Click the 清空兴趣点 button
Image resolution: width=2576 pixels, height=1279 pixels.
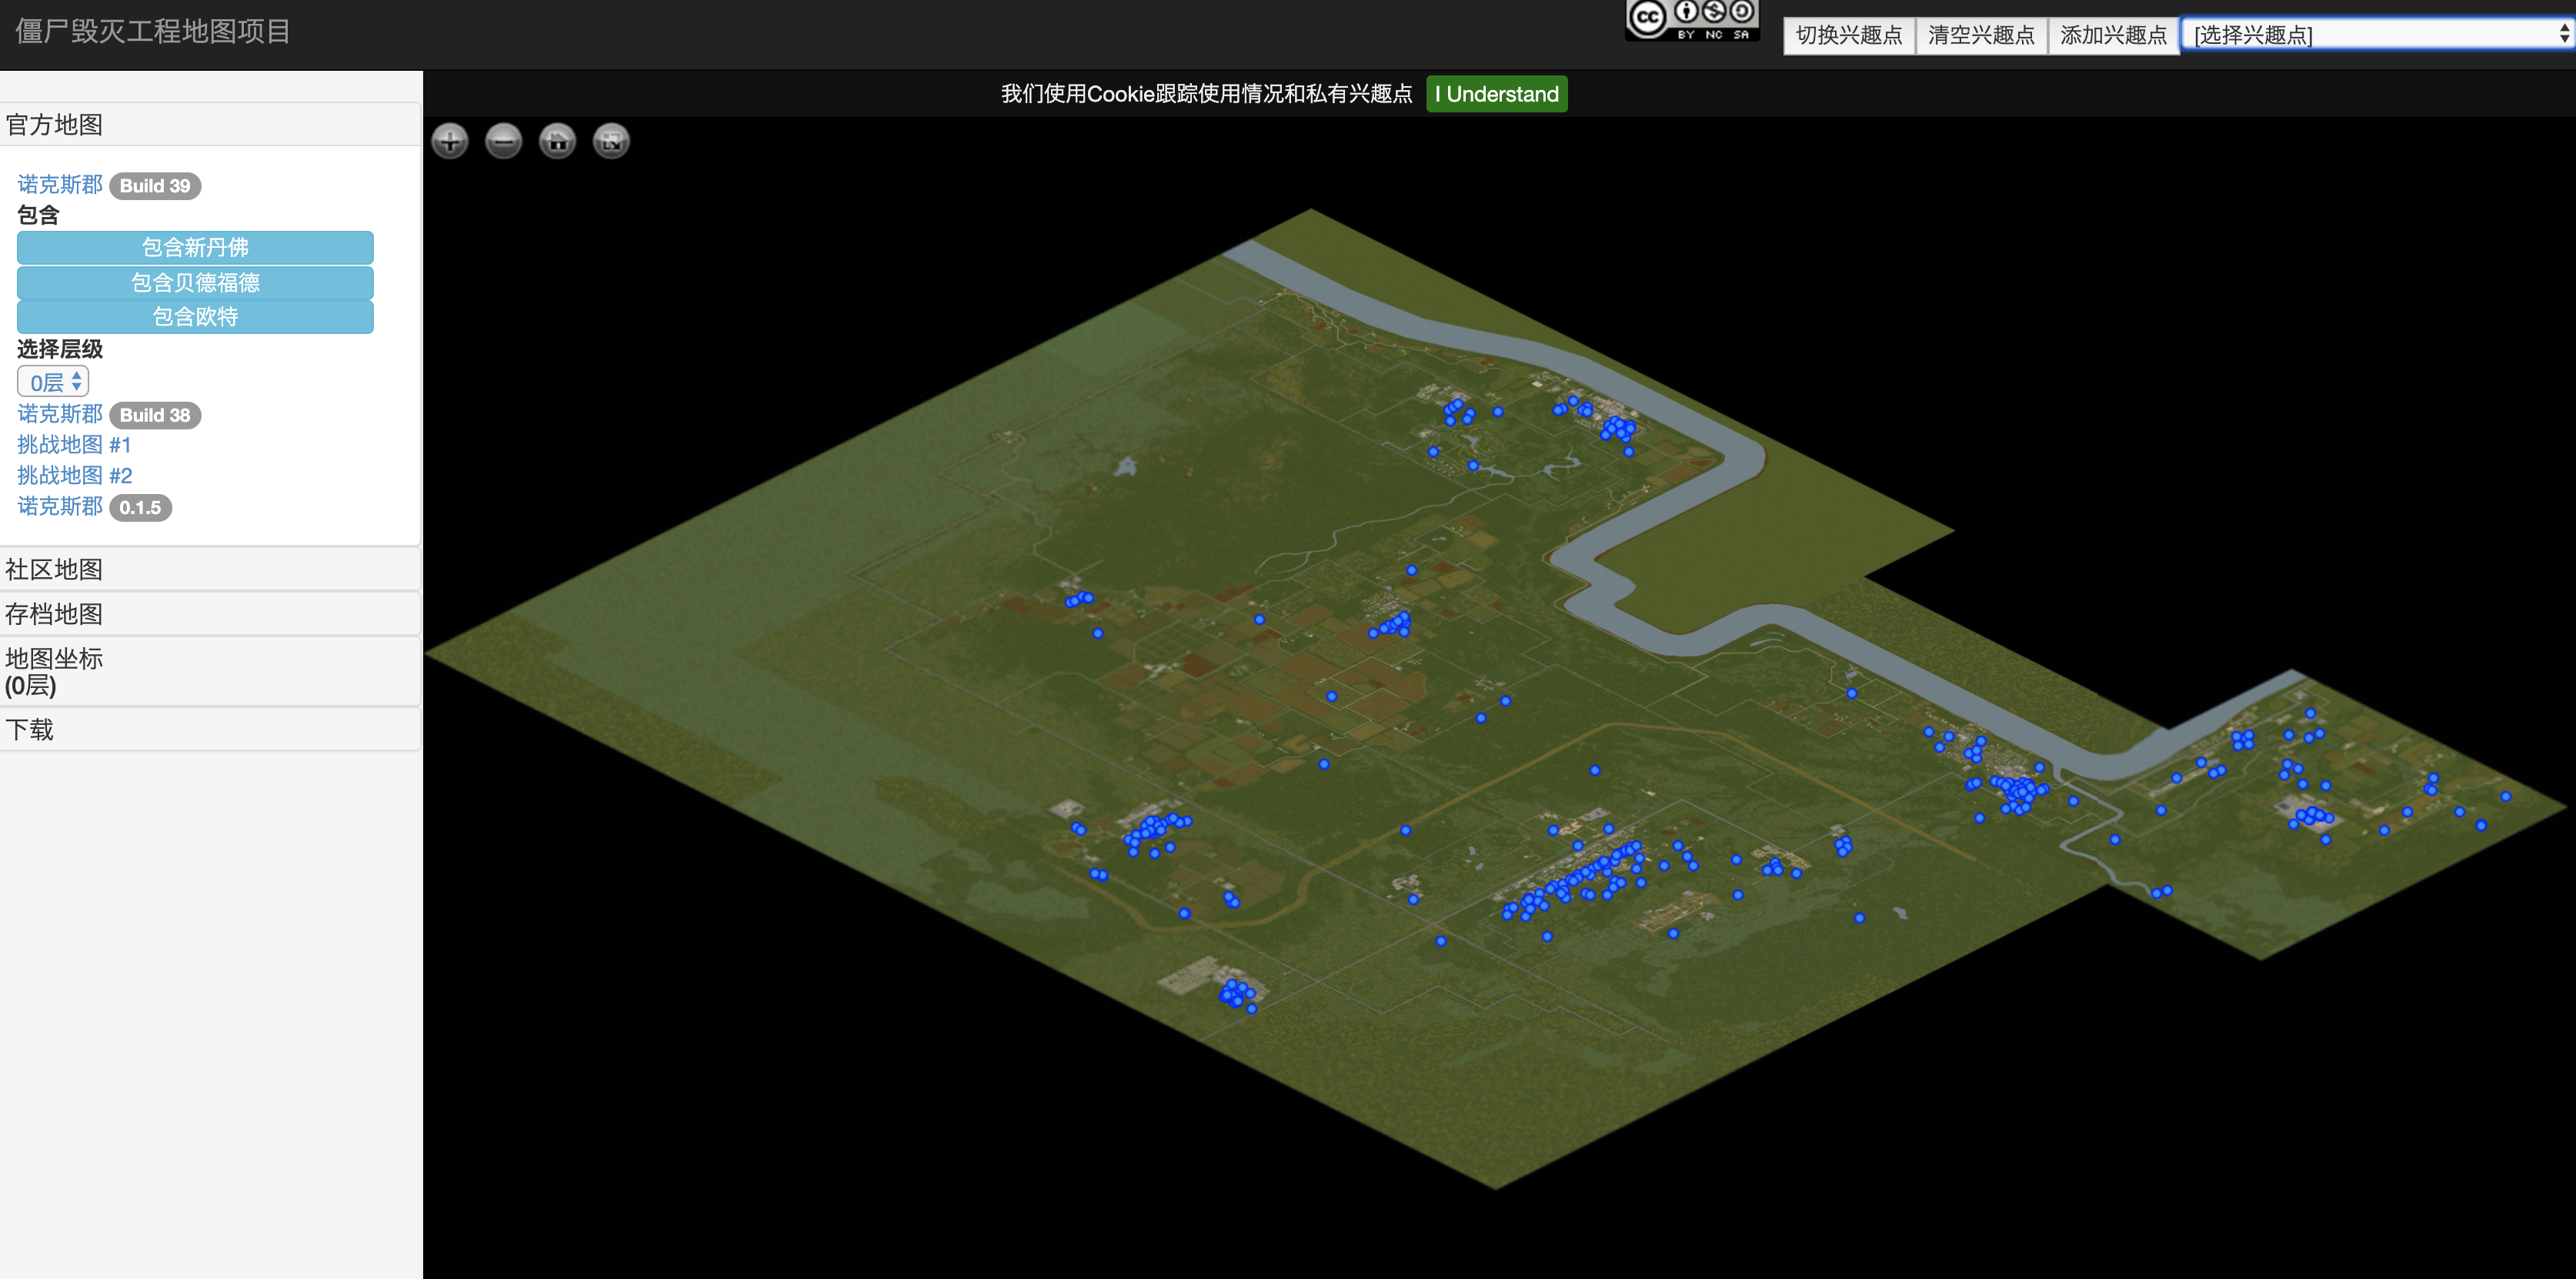click(x=1980, y=35)
